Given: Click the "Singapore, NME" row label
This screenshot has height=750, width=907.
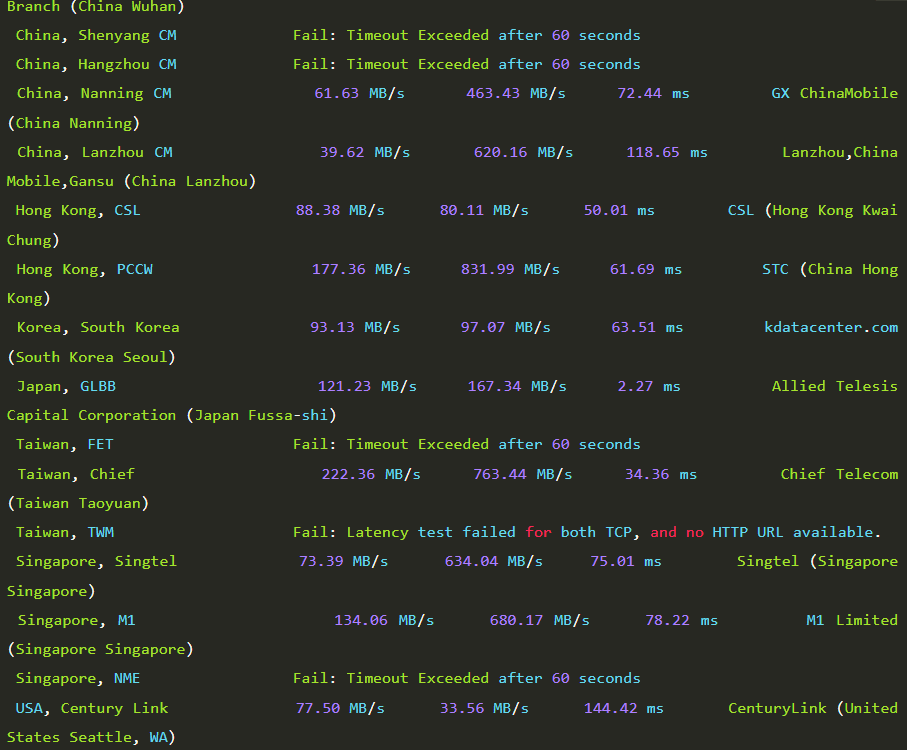Looking at the screenshot, I should coord(78,678).
